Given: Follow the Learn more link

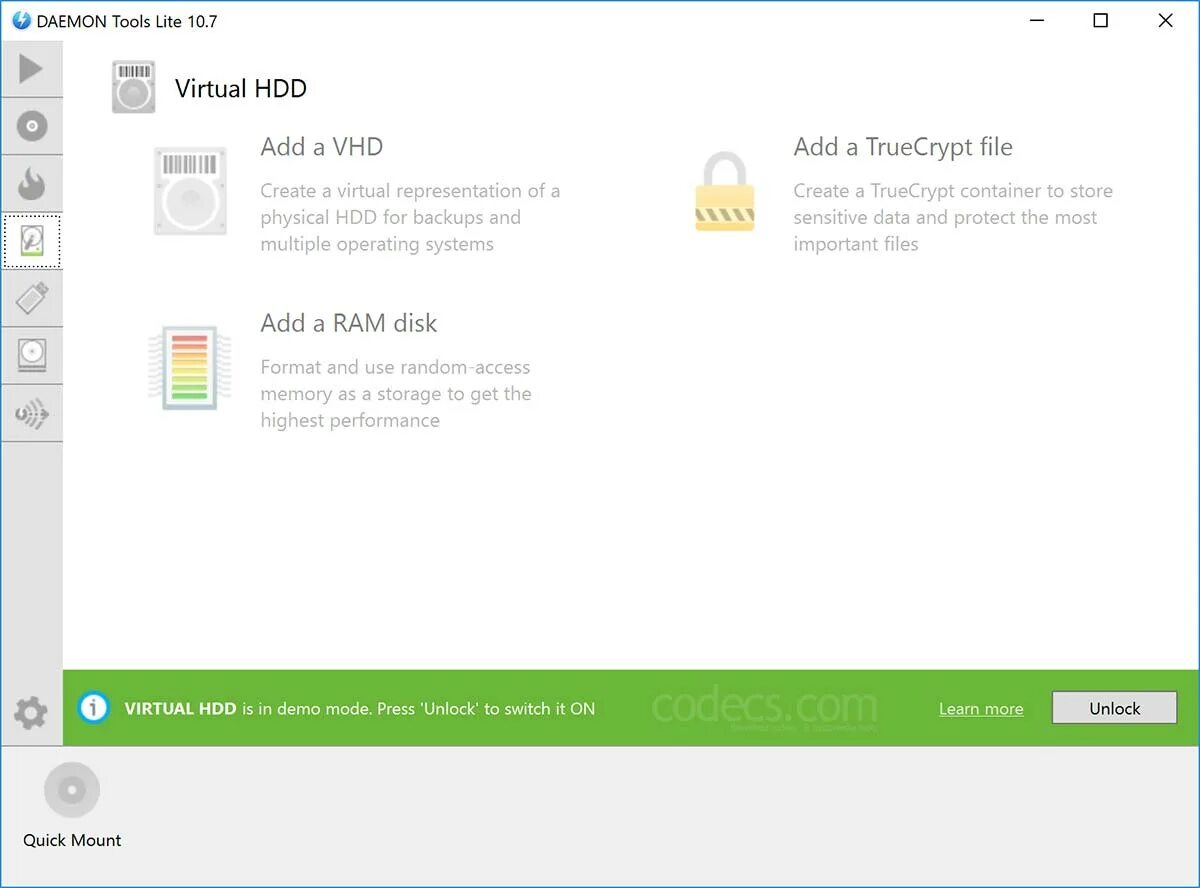Looking at the screenshot, I should pos(981,709).
